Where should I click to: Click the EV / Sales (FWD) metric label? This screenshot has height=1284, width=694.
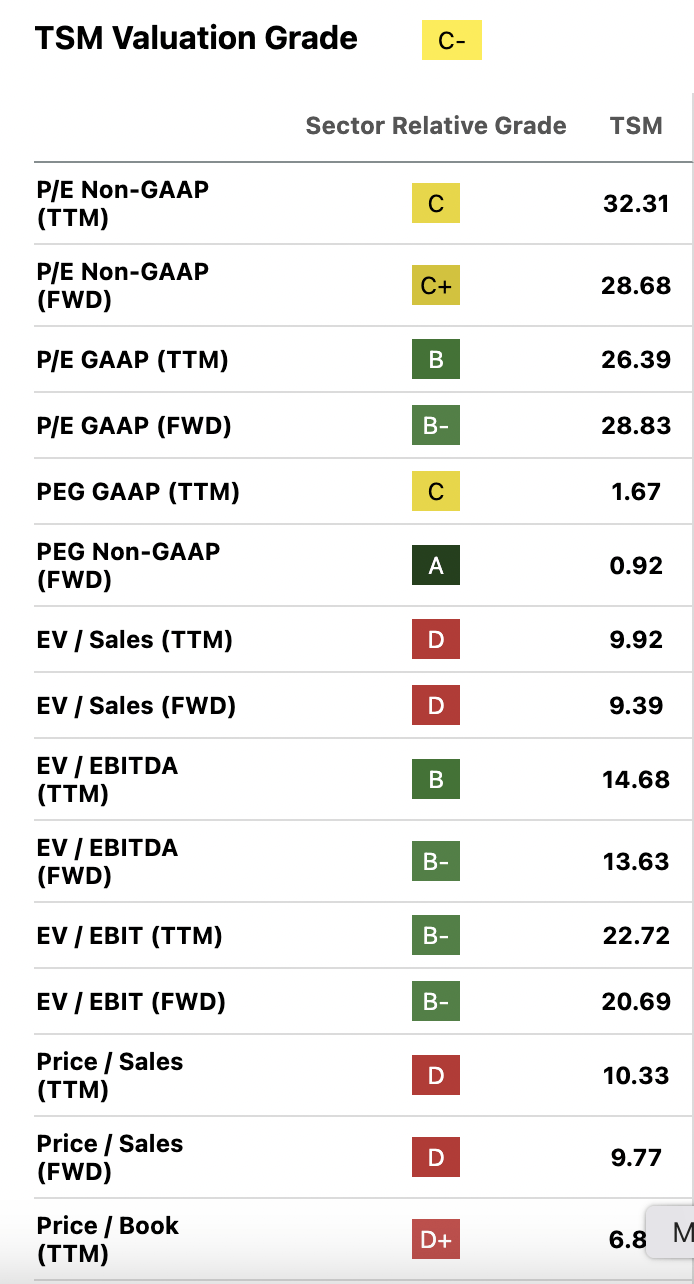(x=136, y=706)
